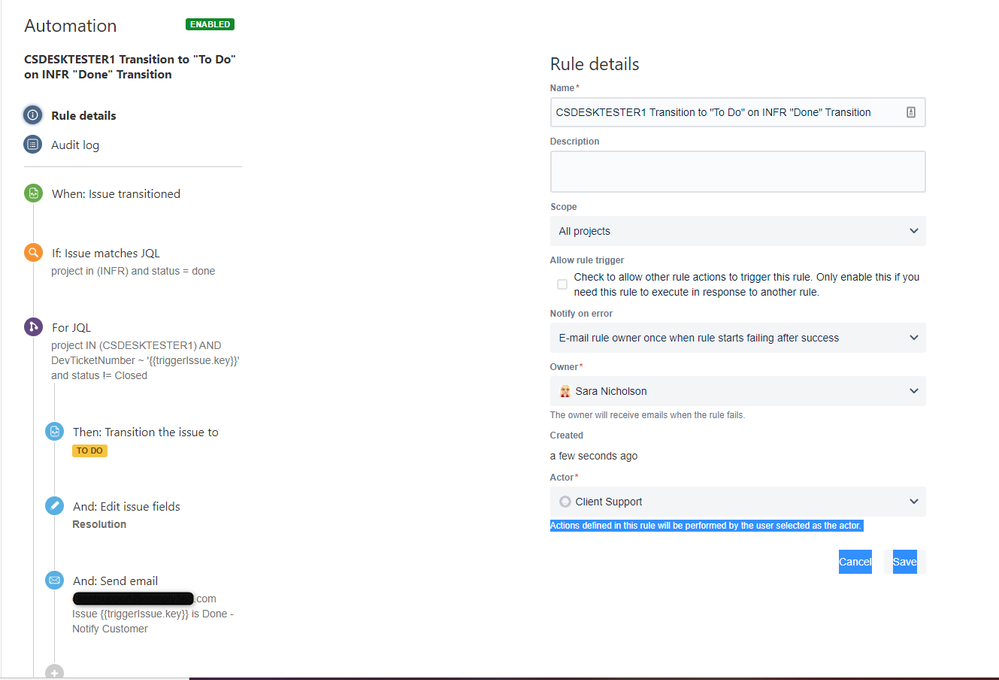Click the Resolution field label text

coord(99,524)
